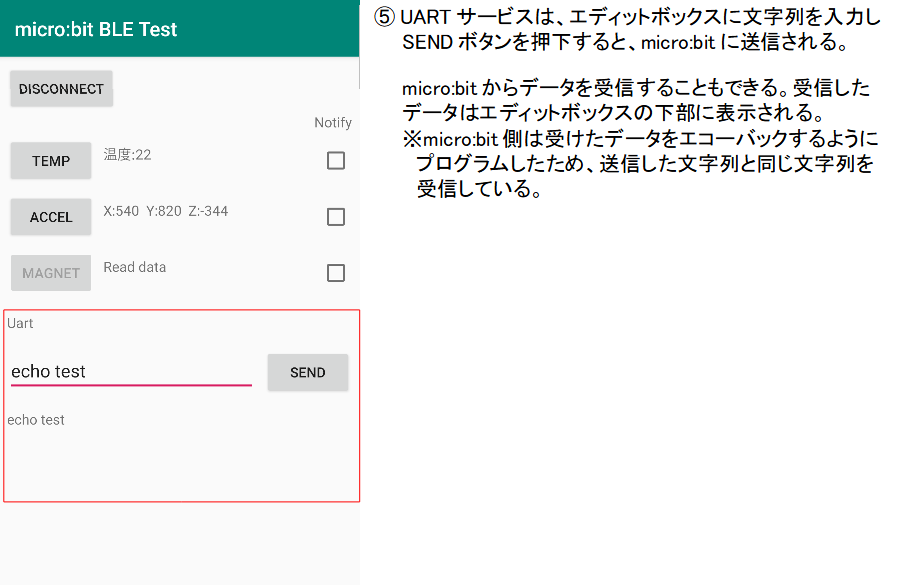The image size is (922, 585).
Task: Toggle the MAGNET Notify checkbox
Action: click(335, 272)
